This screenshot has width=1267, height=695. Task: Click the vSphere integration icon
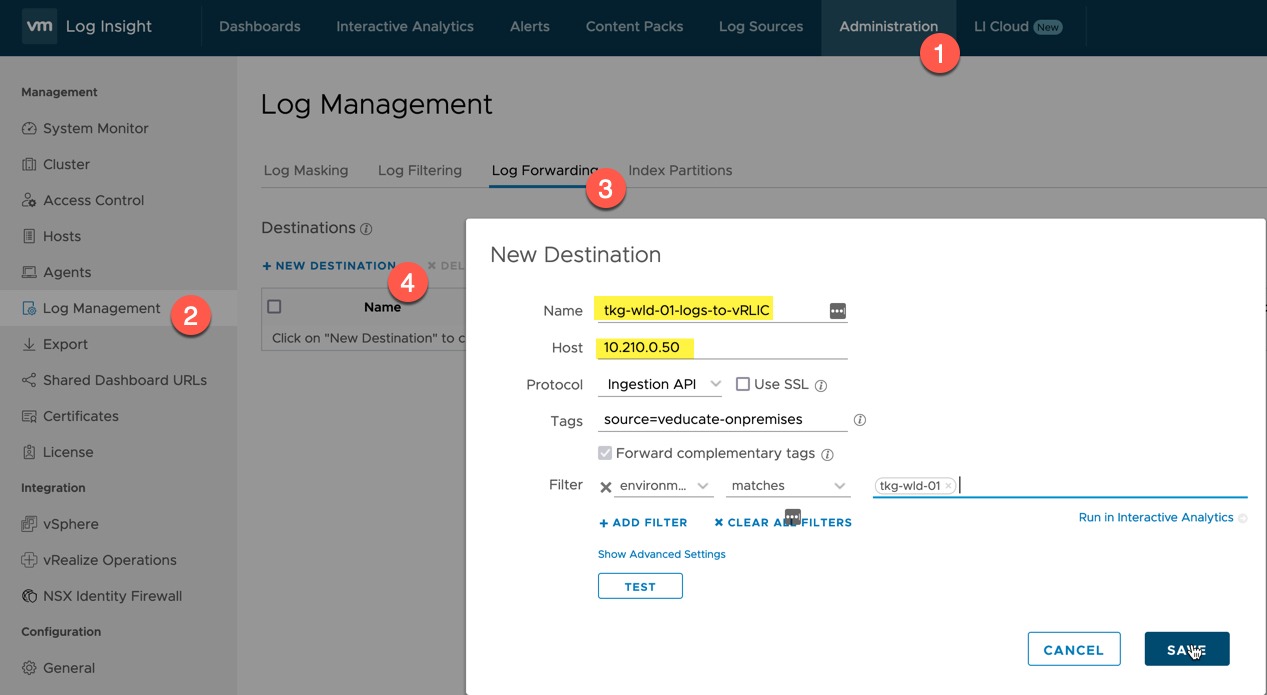coord(29,525)
